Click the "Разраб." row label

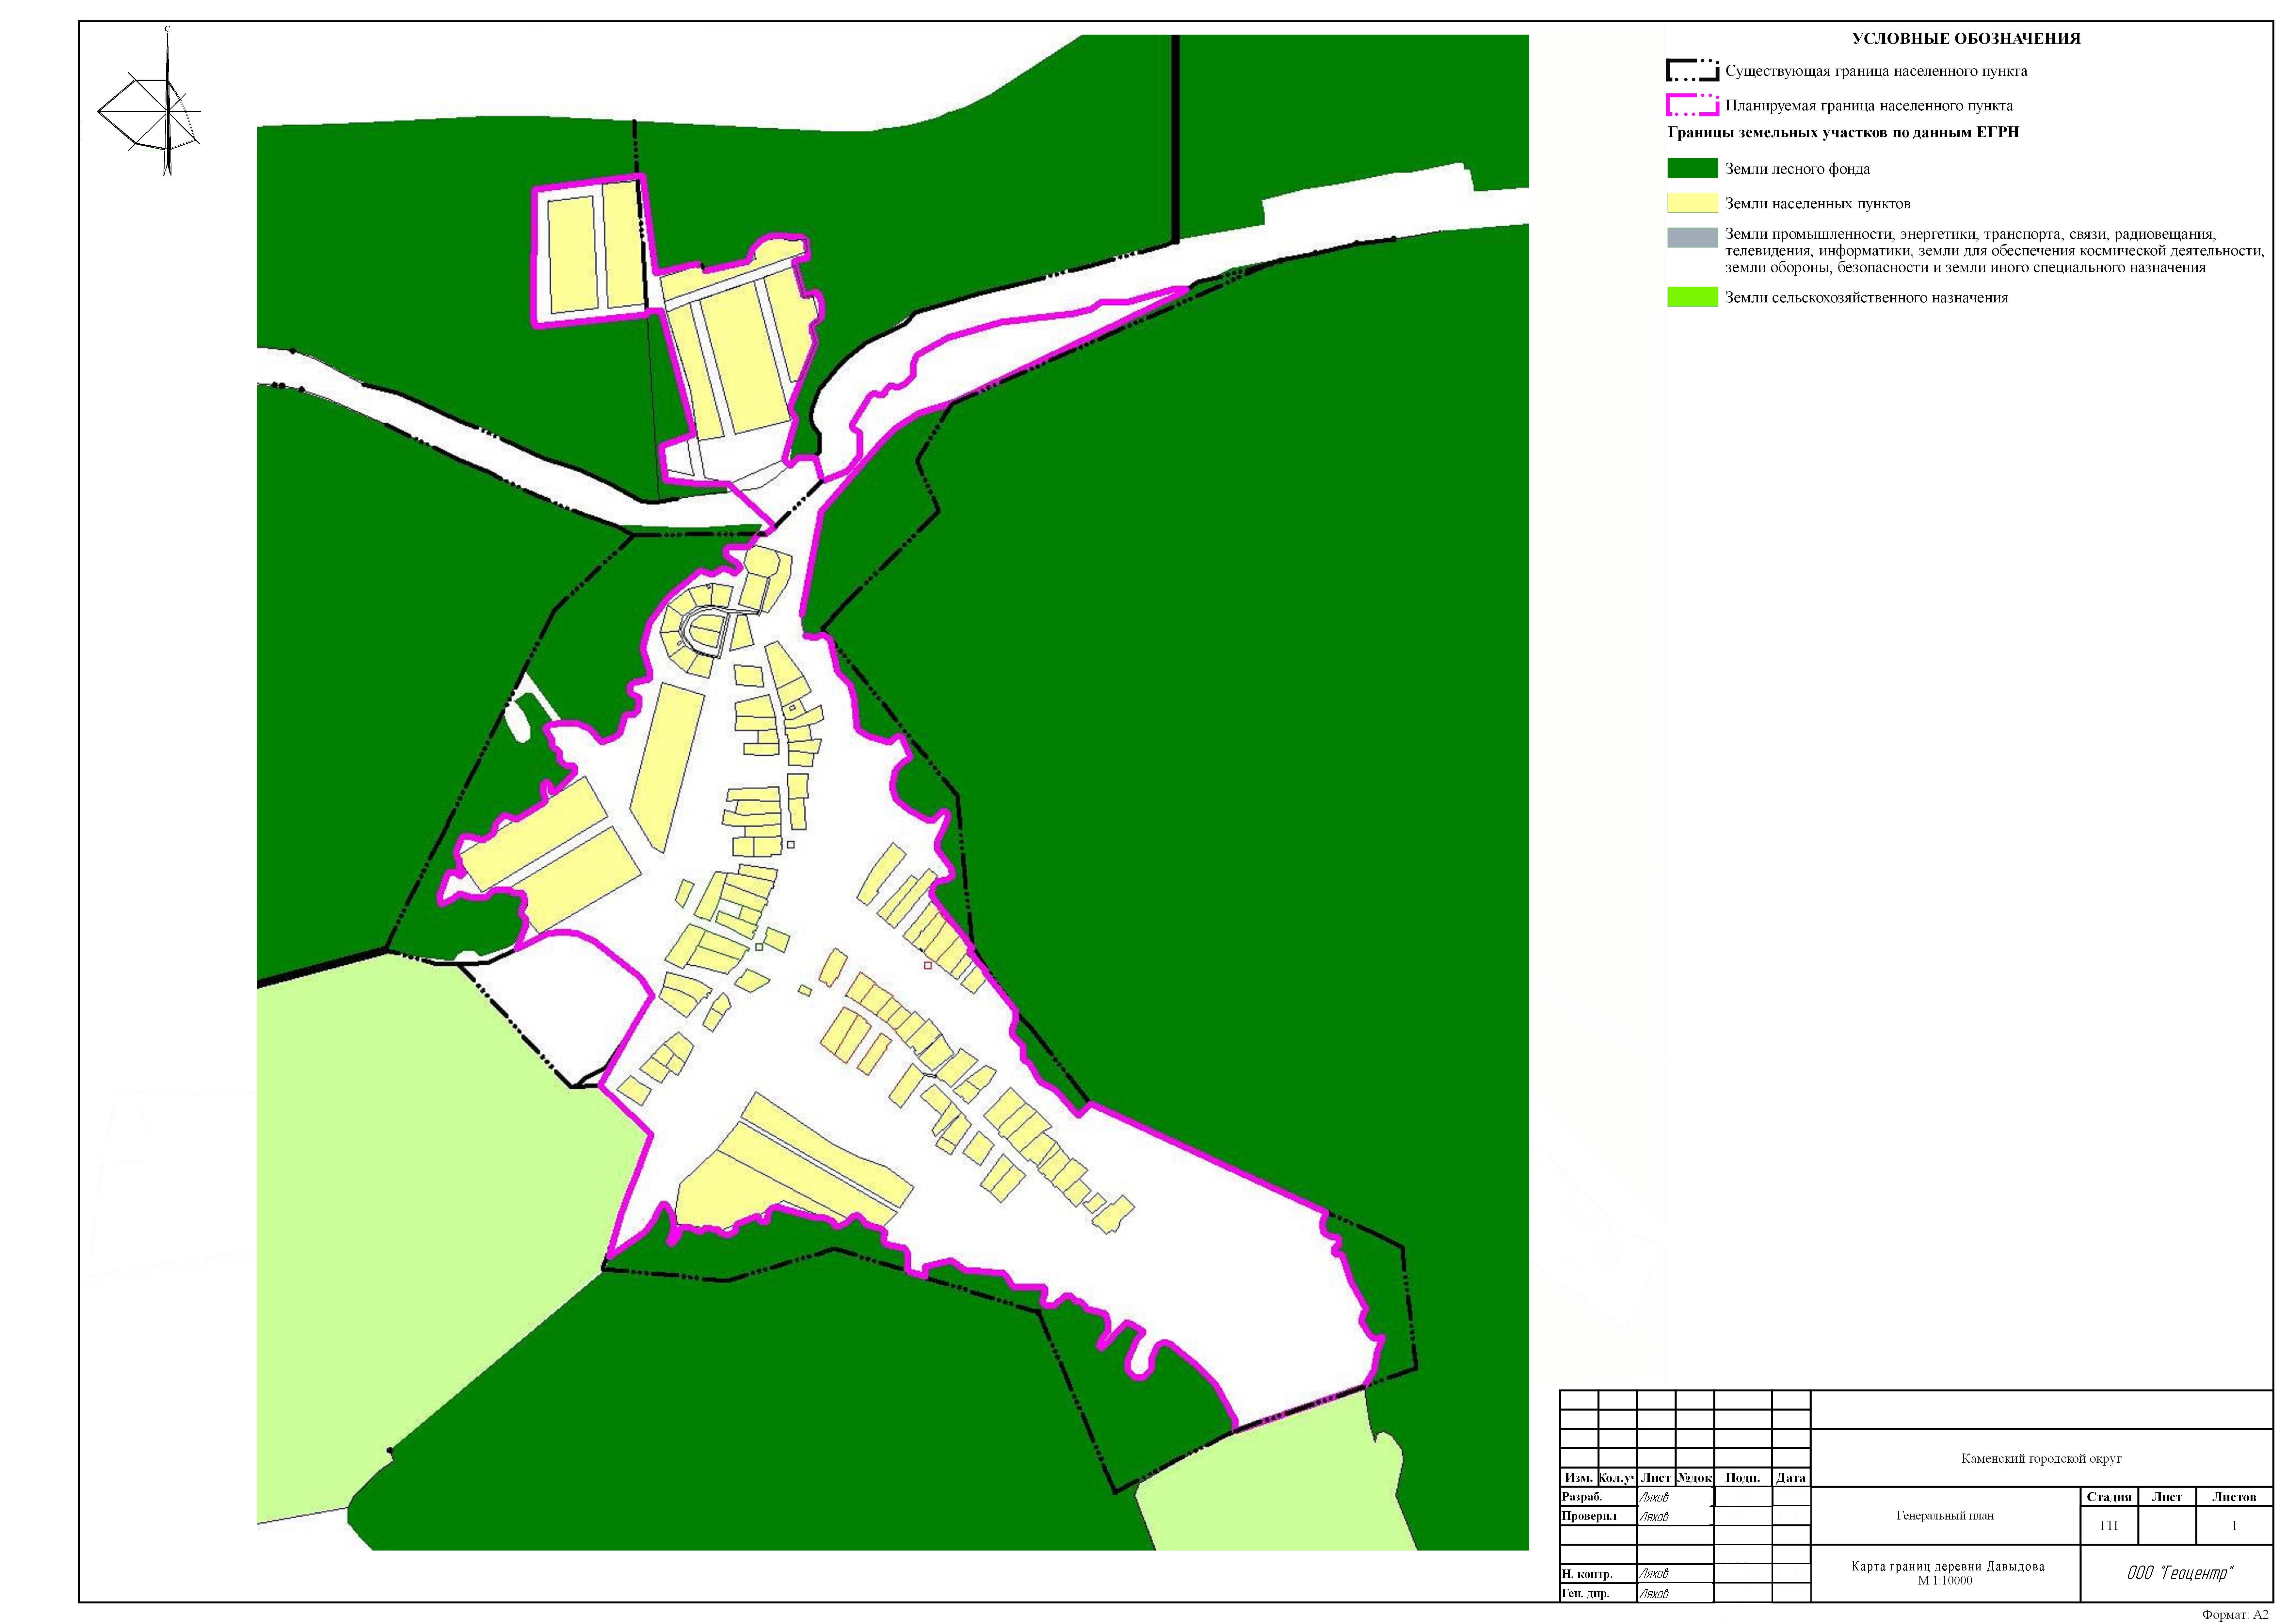(x=1582, y=1497)
